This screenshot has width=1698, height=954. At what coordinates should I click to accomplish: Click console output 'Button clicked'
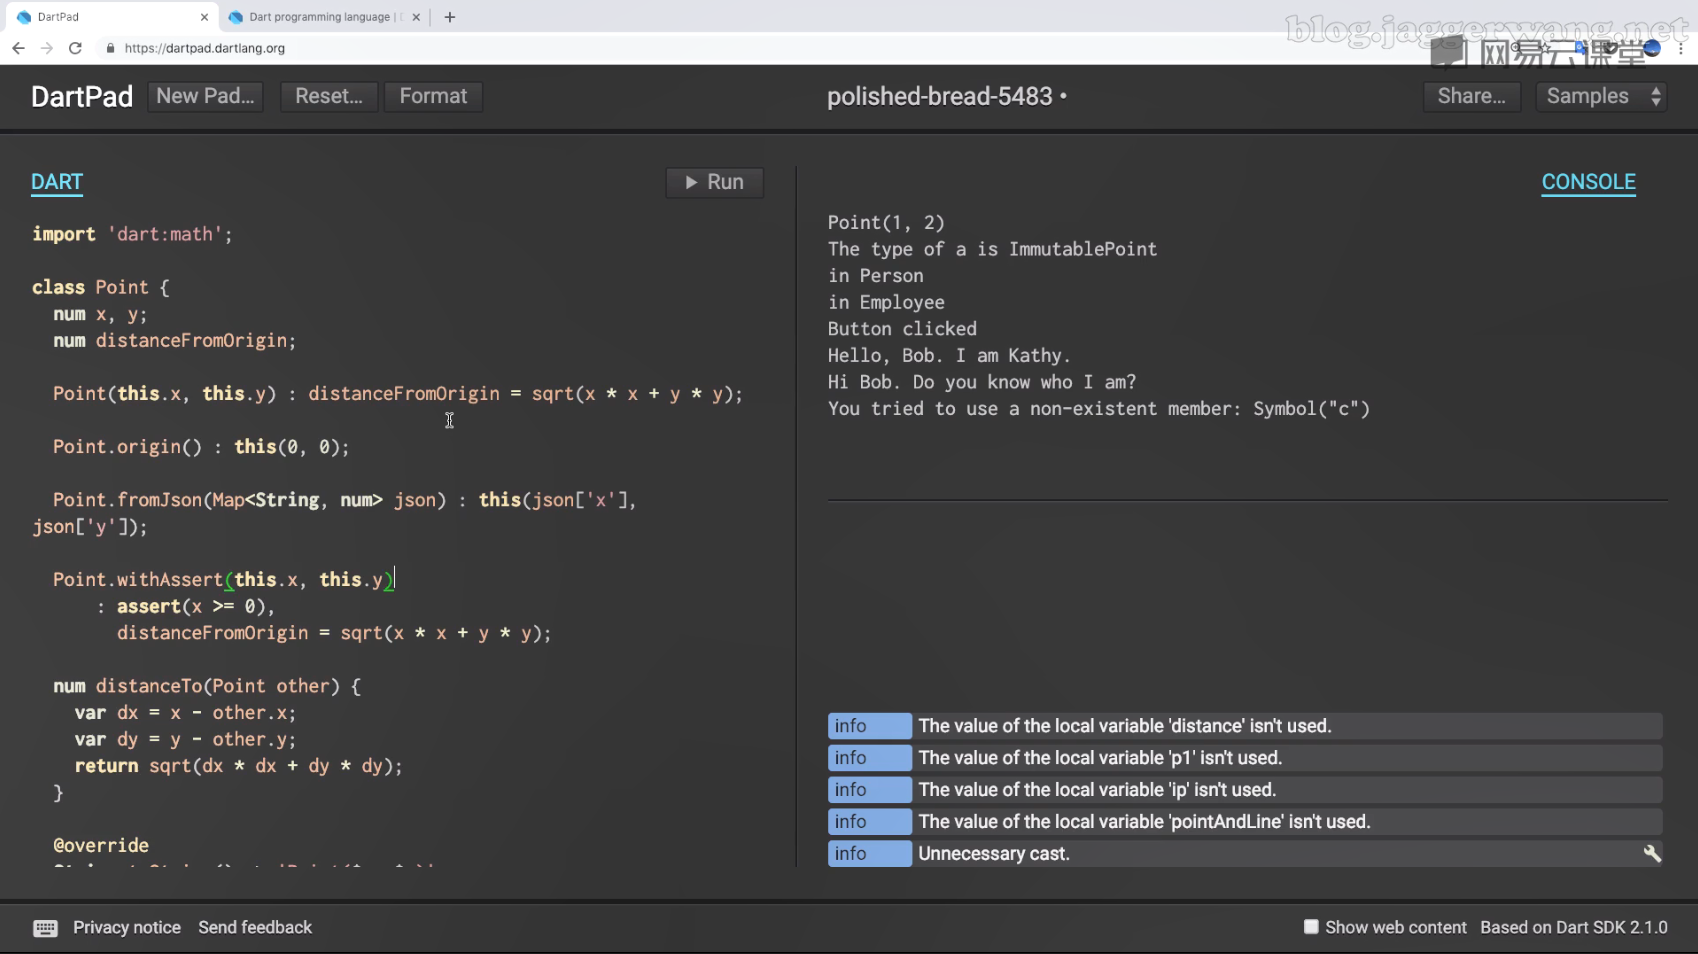902,329
